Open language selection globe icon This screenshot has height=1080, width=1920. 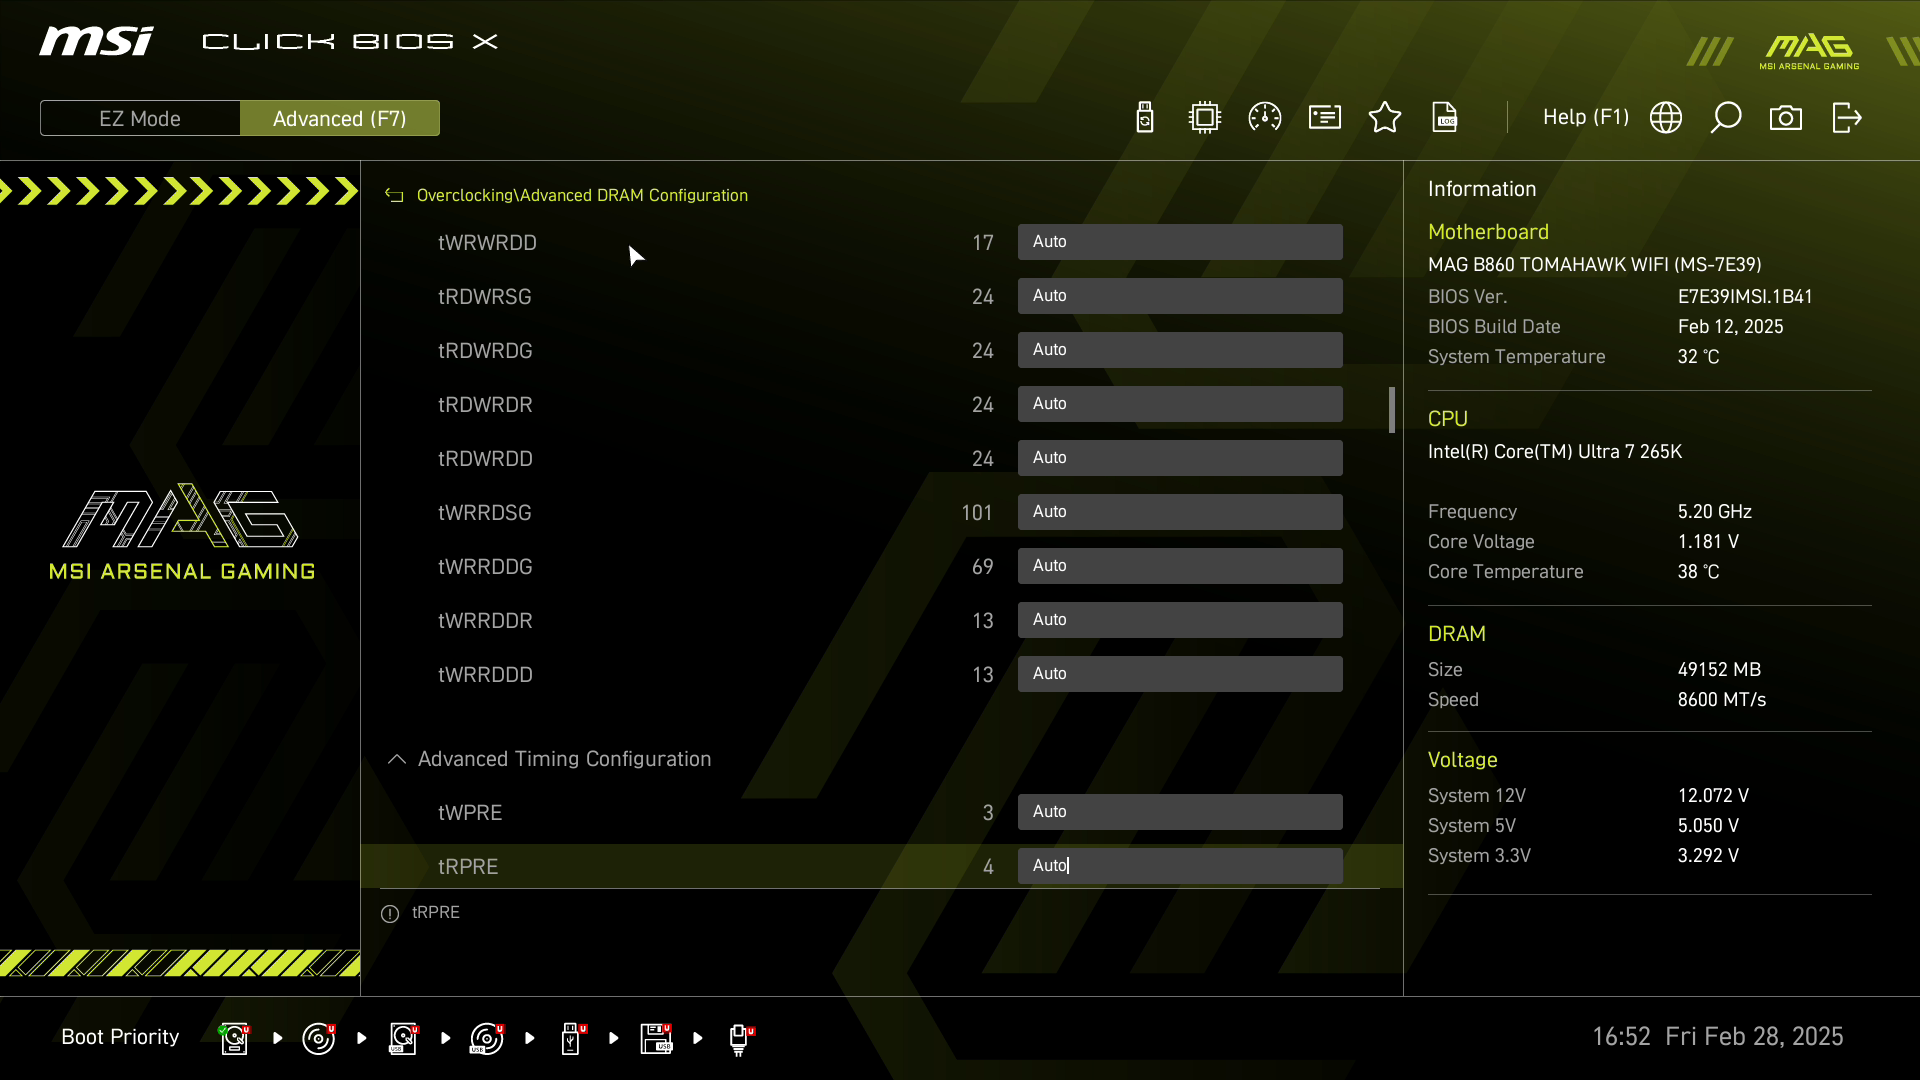[x=1666, y=118]
